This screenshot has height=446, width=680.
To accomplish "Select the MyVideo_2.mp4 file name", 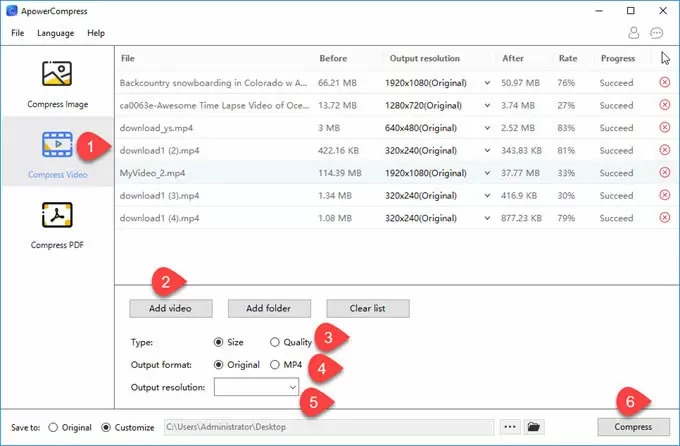I will pyautogui.click(x=152, y=173).
